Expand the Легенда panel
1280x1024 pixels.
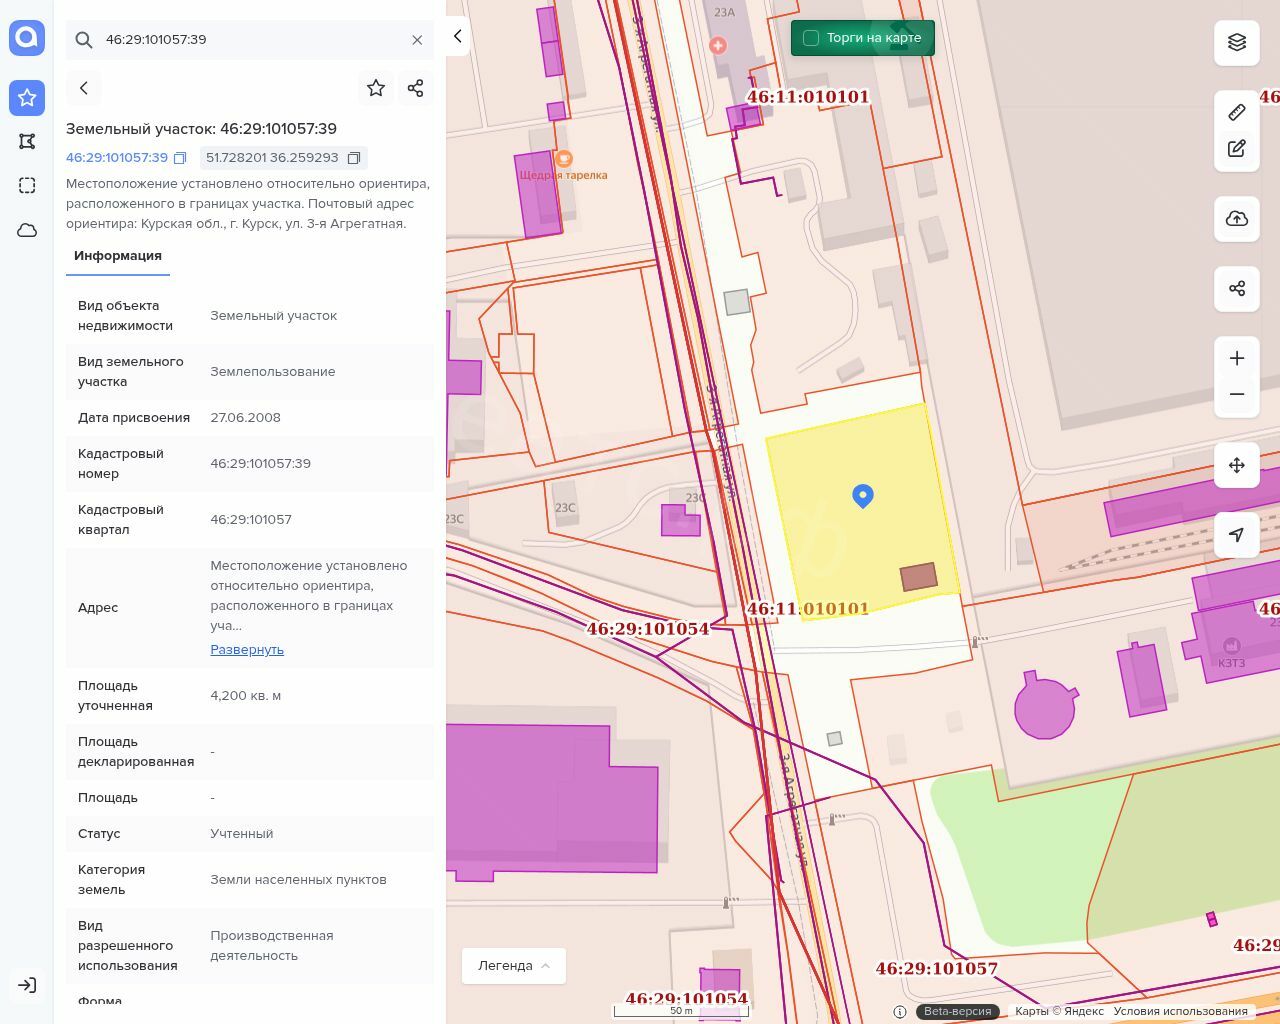pyautogui.click(x=514, y=966)
